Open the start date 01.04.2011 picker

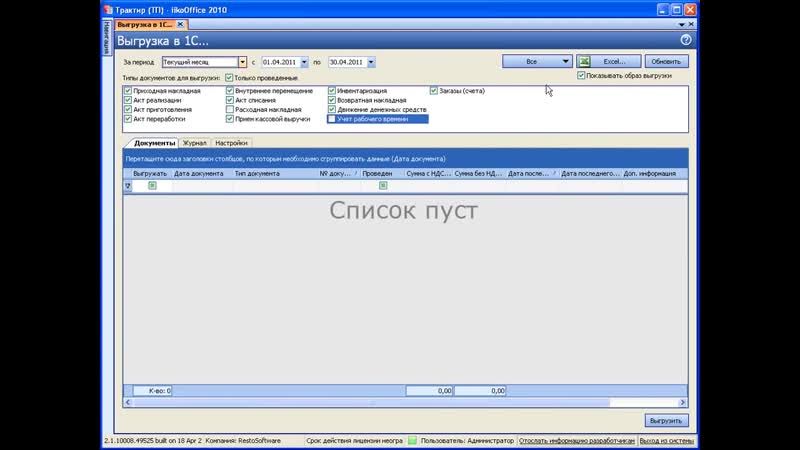304,62
